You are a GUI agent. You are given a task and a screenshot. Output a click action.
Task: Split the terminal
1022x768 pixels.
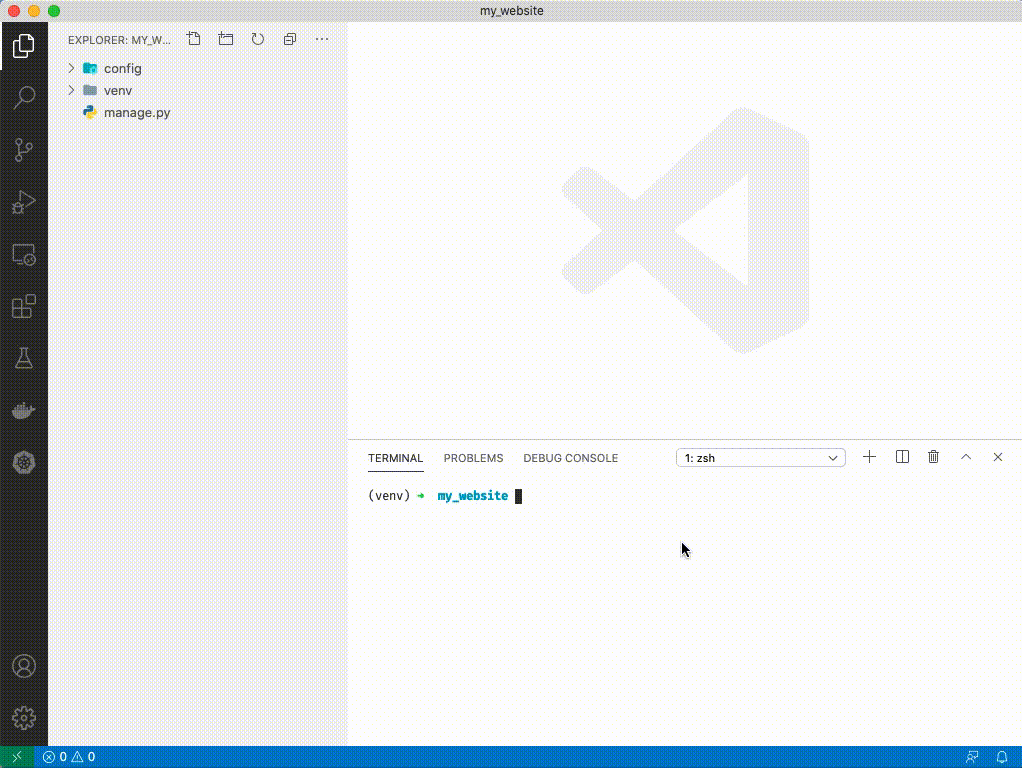tap(901, 457)
